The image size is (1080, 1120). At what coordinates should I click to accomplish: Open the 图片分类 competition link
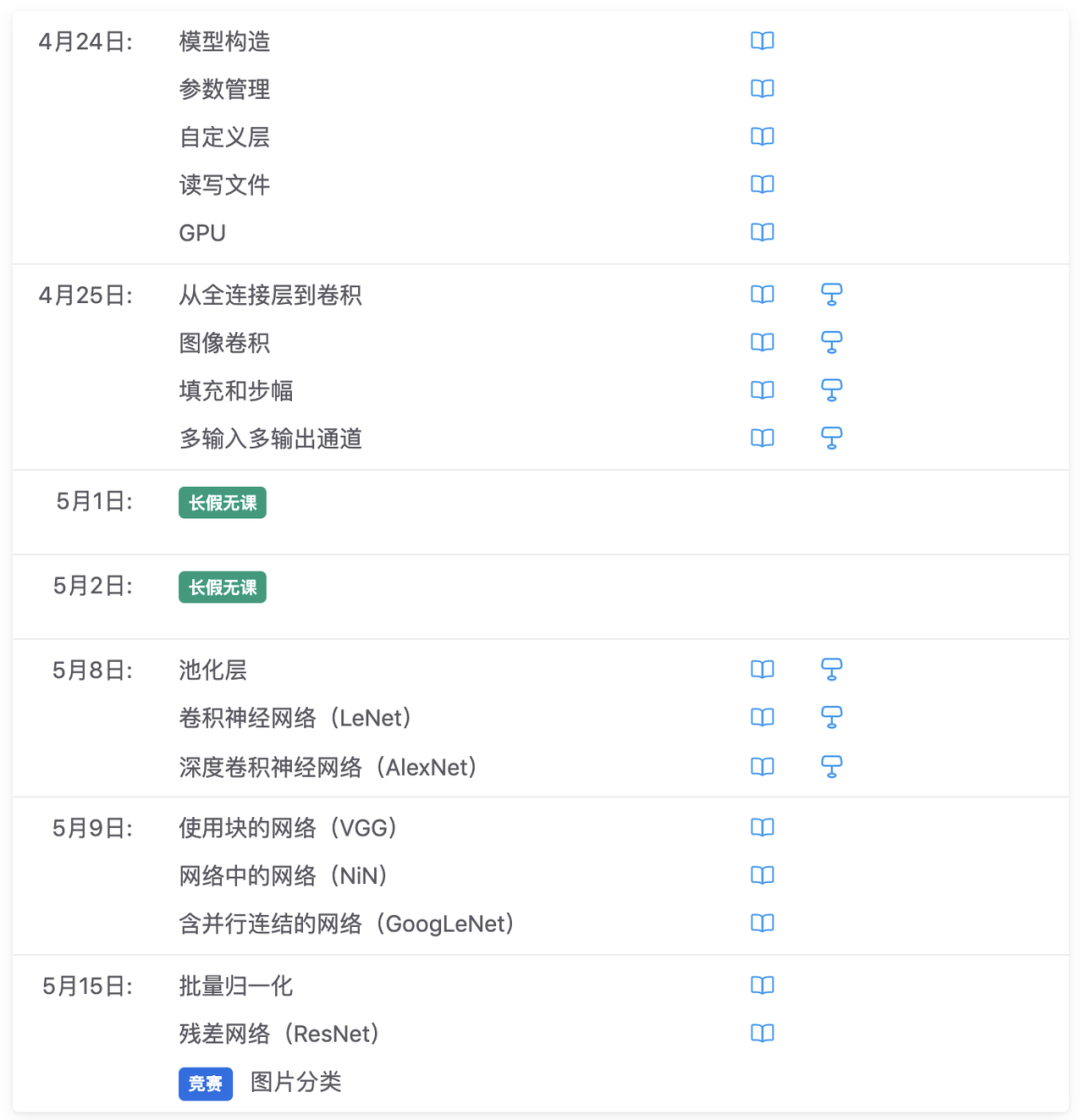pyautogui.click(x=296, y=1082)
